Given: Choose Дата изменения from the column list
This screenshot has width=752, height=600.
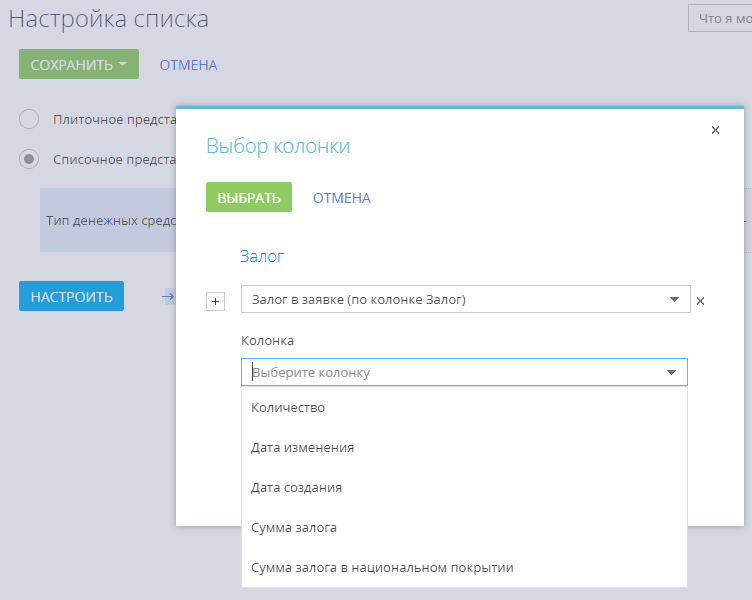Looking at the screenshot, I should (302, 447).
